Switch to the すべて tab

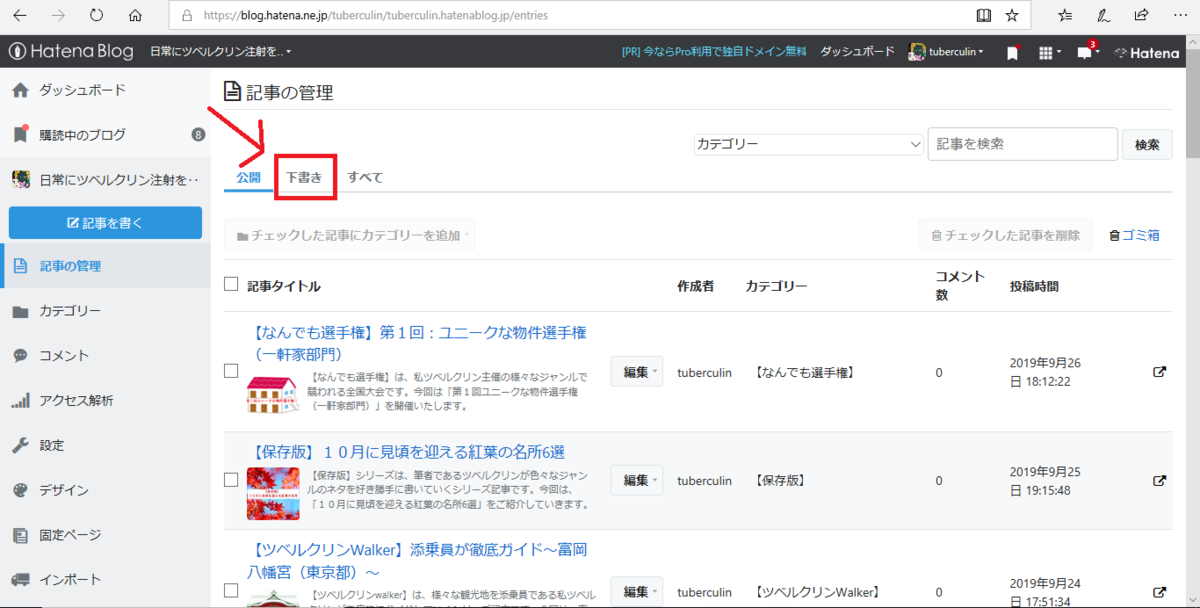pyautogui.click(x=365, y=176)
